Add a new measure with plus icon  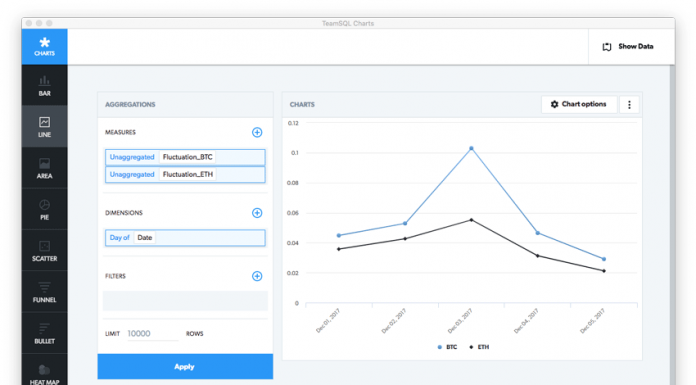[257, 132]
